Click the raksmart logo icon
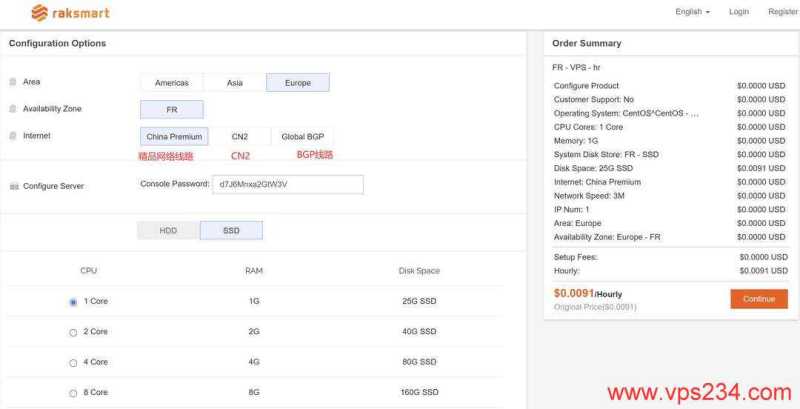The width and height of the screenshot is (800, 409). point(40,13)
